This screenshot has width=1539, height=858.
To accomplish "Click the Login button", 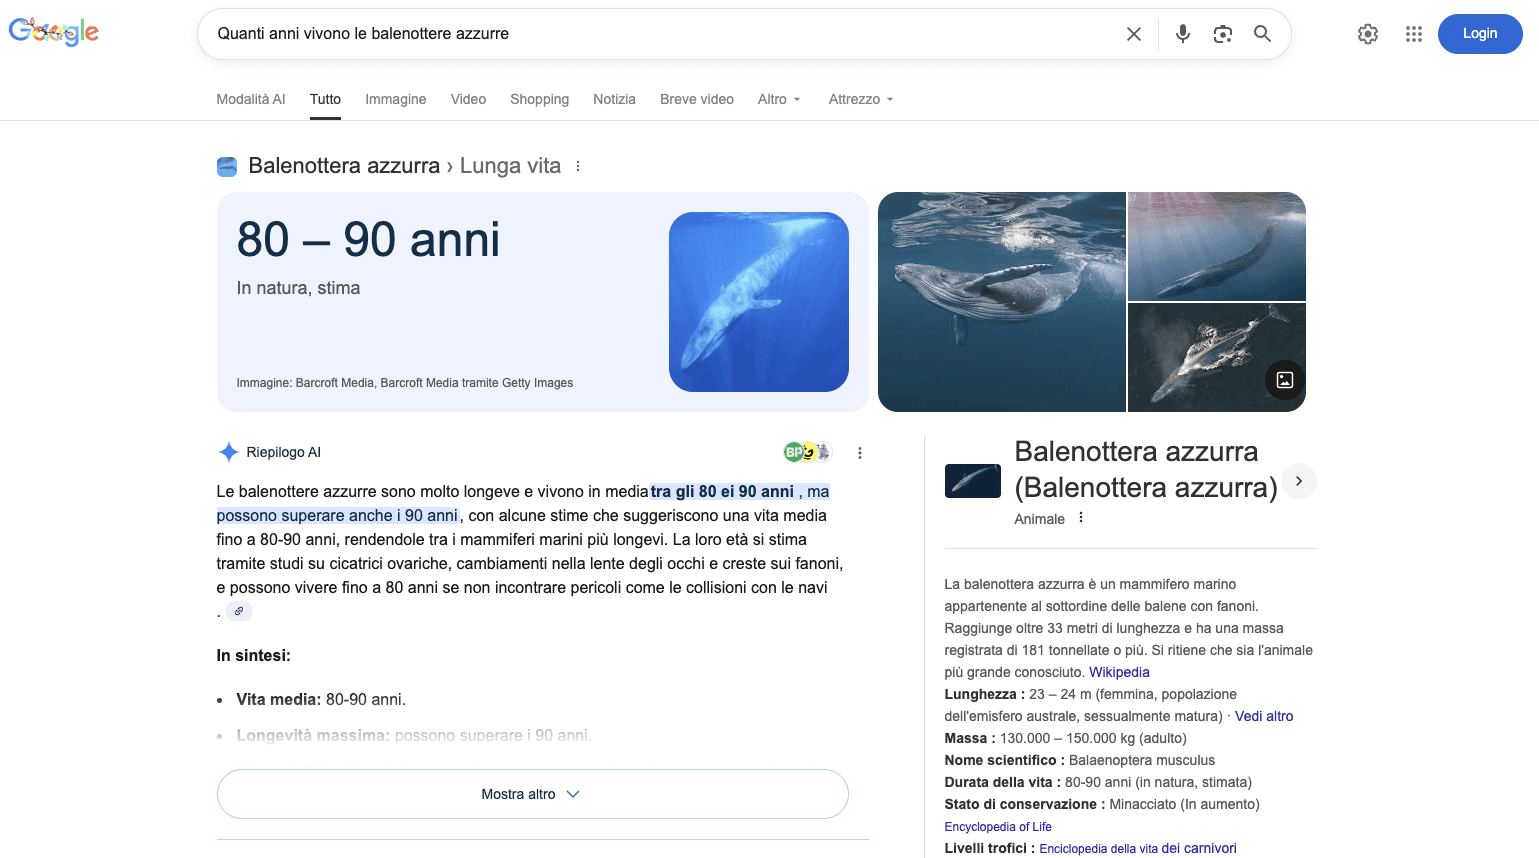I will pos(1479,33).
